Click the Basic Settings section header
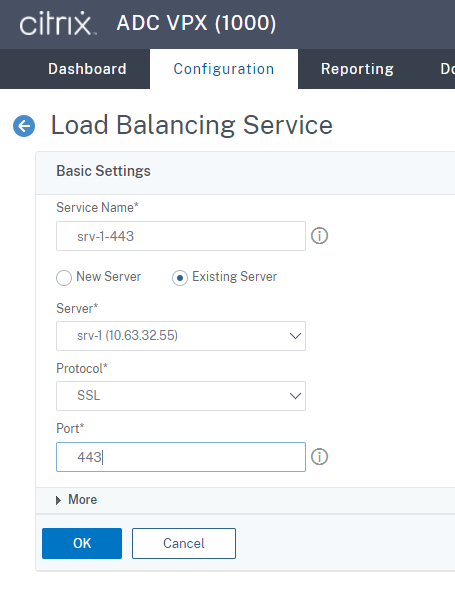 (x=103, y=171)
